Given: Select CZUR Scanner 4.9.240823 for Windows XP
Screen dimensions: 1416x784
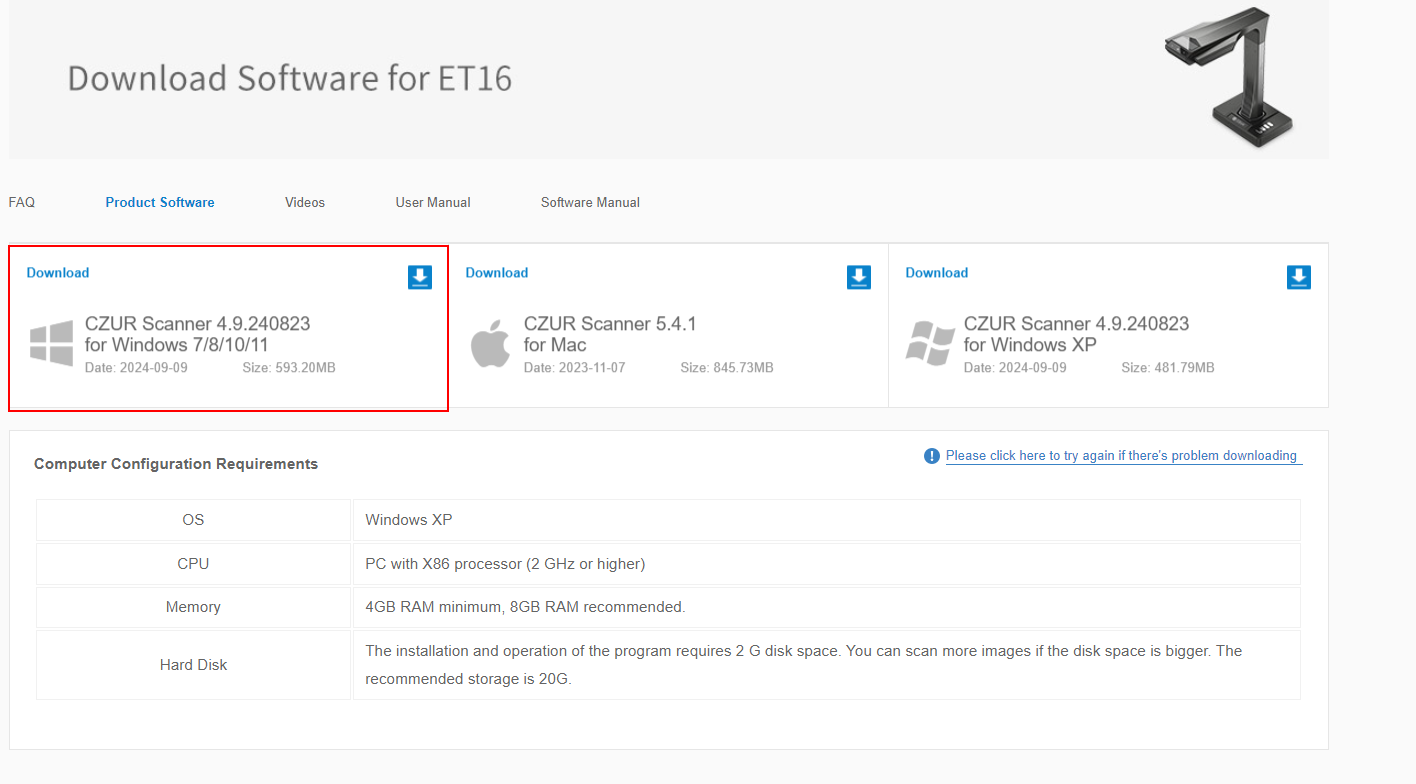Looking at the screenshot, I should point(1076,334).
